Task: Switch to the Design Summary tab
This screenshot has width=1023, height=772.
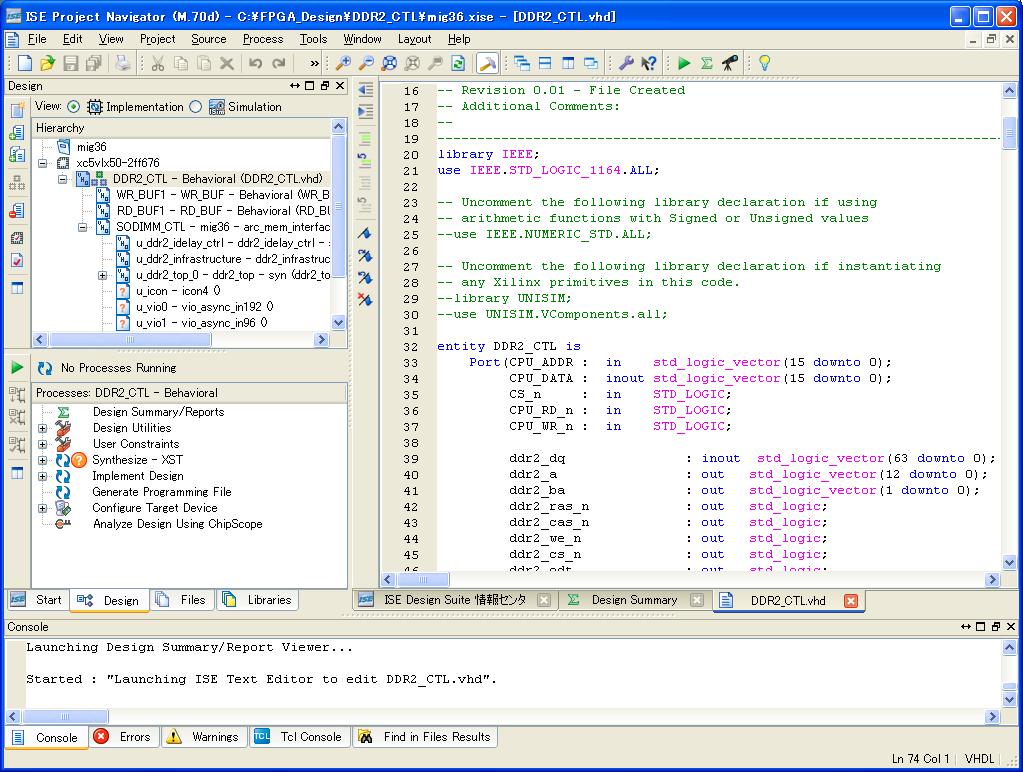Action: (634, 600)
